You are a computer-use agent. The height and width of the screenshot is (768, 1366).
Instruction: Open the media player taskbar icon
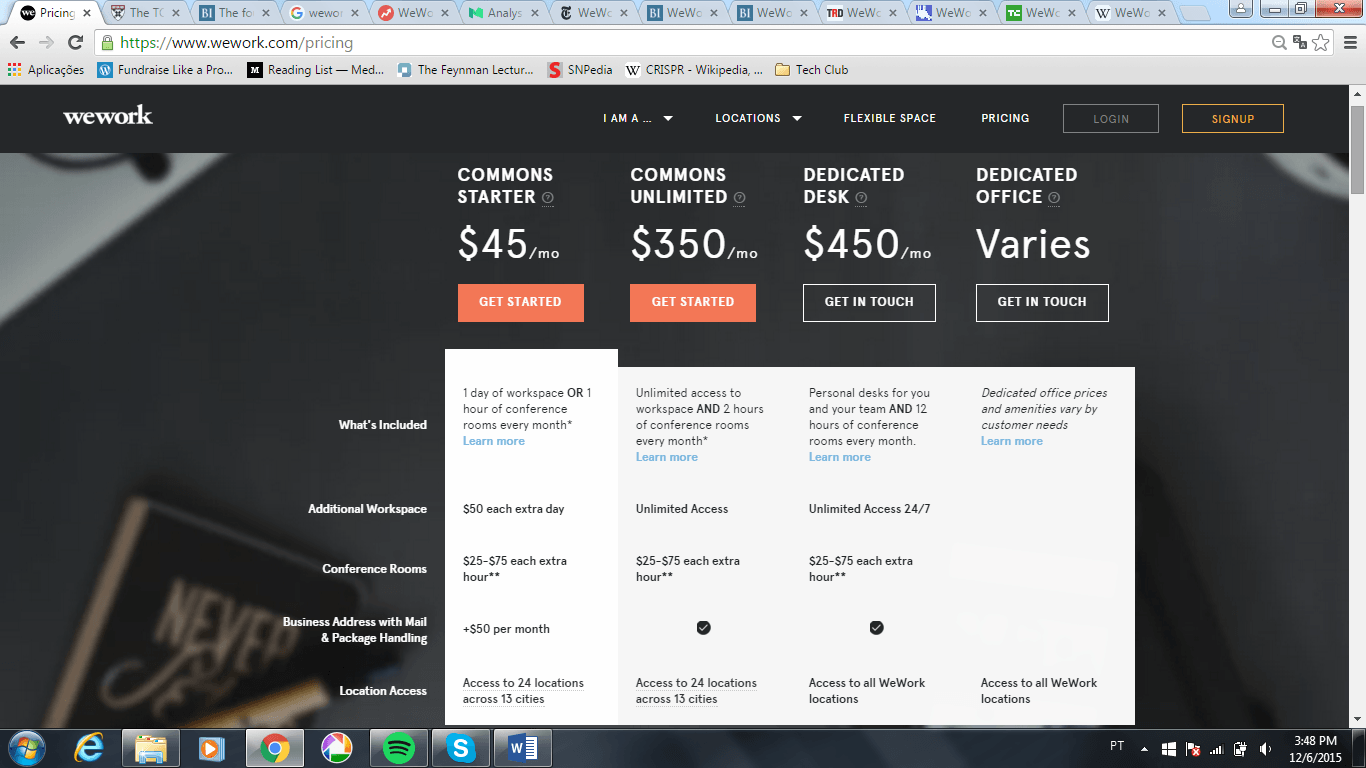click(x=211, y=748)
